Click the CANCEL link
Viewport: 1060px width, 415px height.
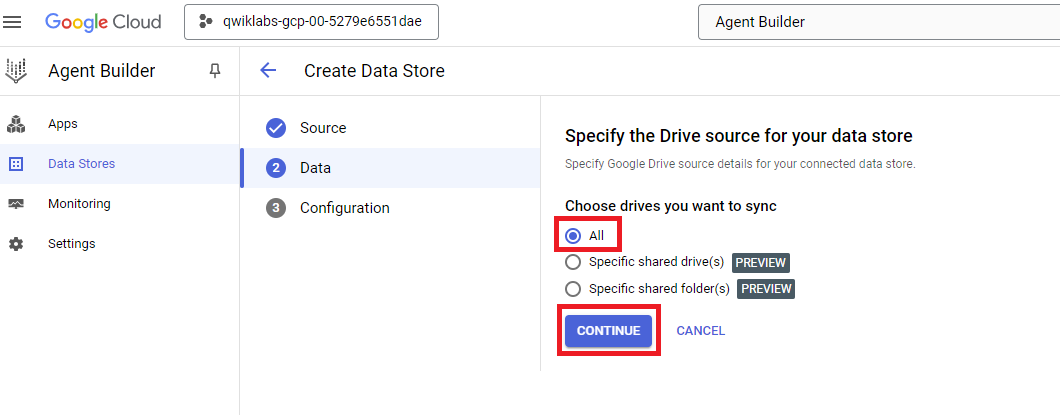700,331
